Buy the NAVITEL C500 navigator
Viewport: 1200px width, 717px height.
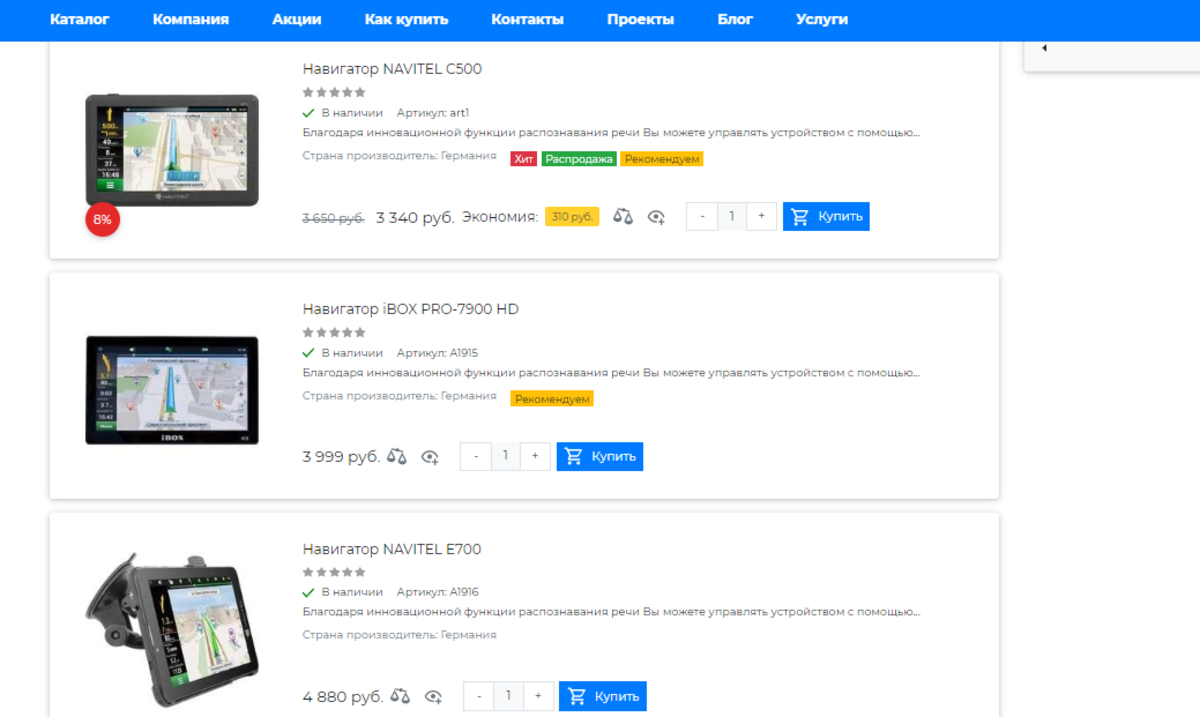(826, 216)
